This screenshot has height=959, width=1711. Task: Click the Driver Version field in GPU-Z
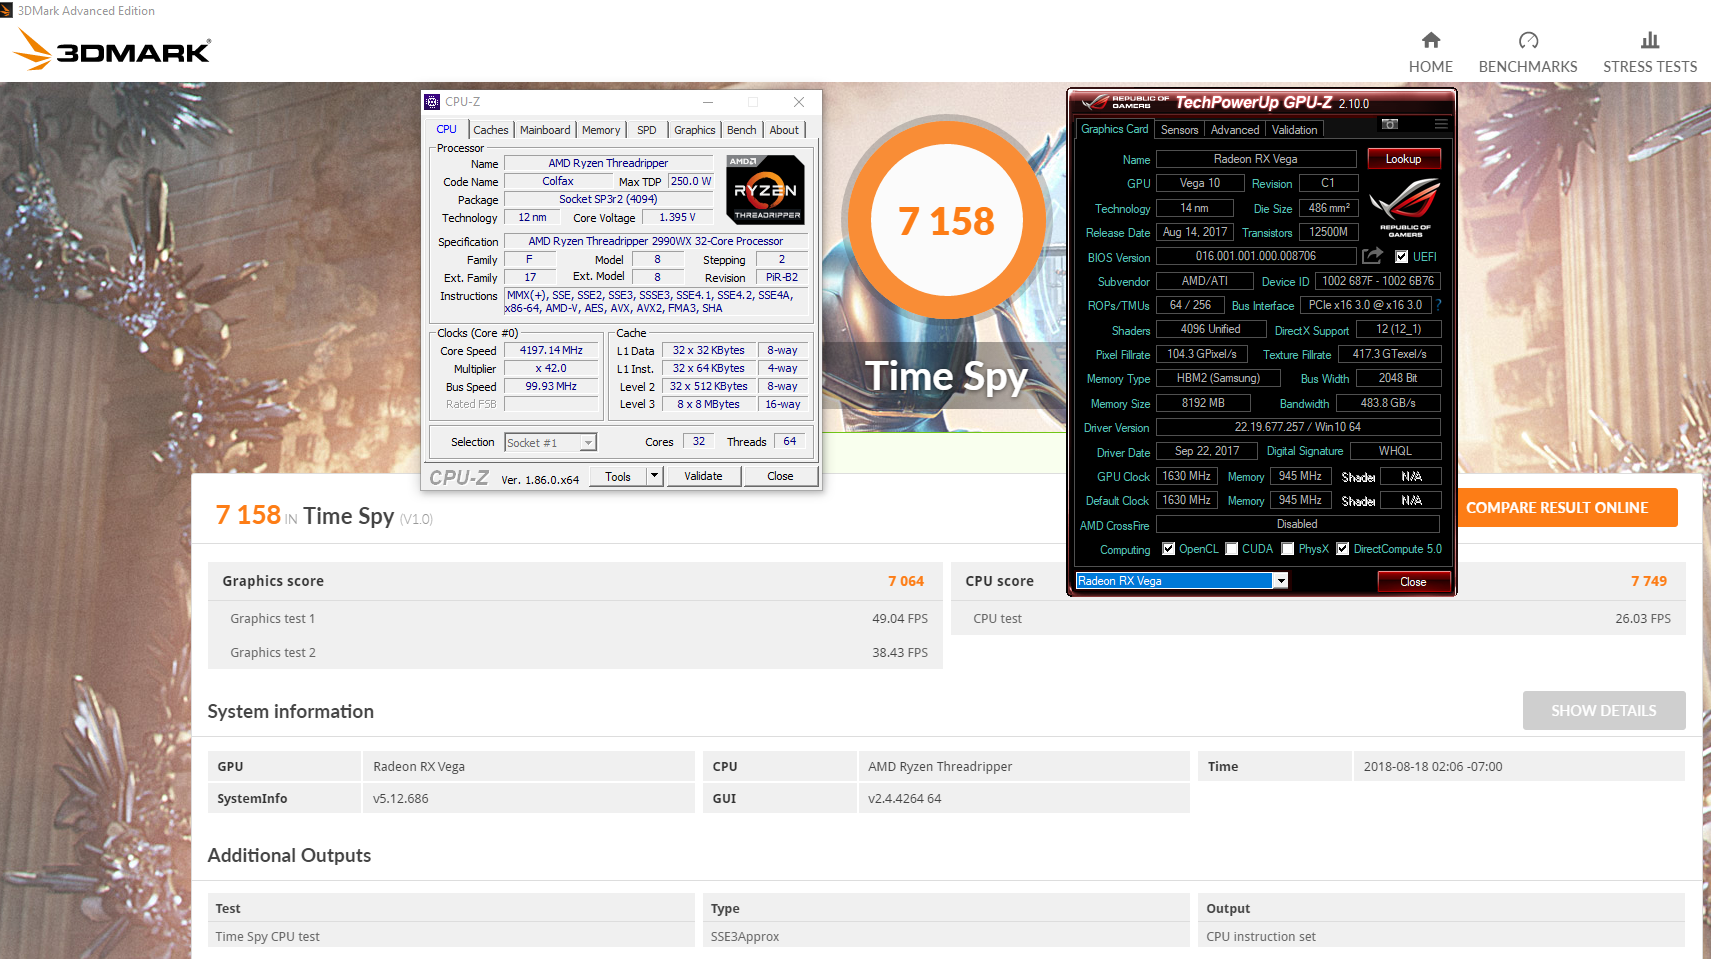[1298, 427]
